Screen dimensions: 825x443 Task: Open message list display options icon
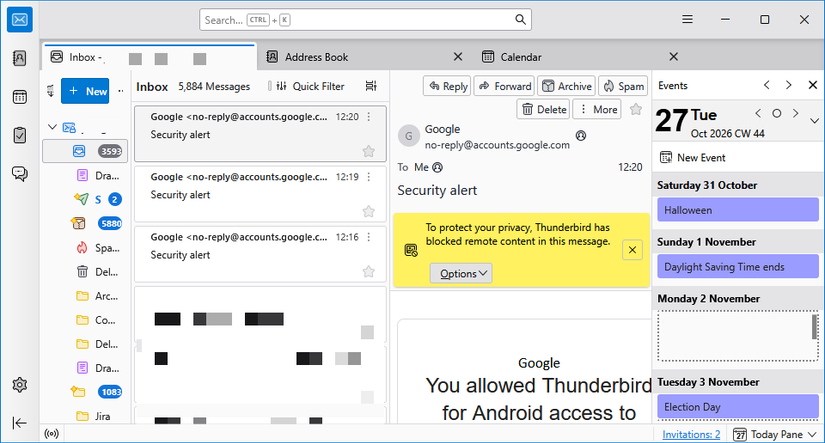pyautogui.click(x=371, y=86)
